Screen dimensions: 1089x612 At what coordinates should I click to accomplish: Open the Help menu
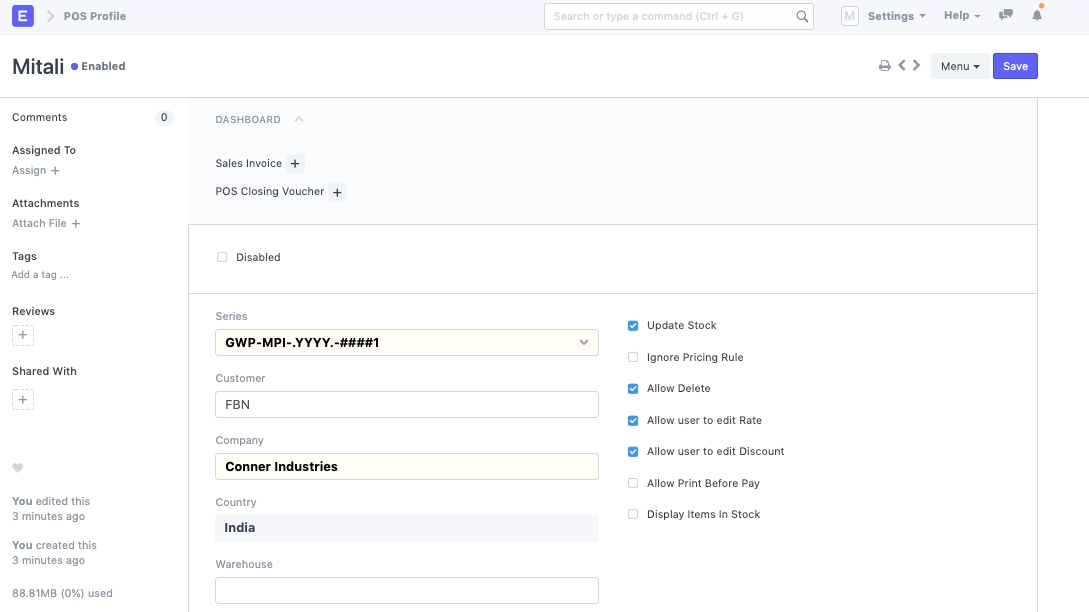point(961,16)
